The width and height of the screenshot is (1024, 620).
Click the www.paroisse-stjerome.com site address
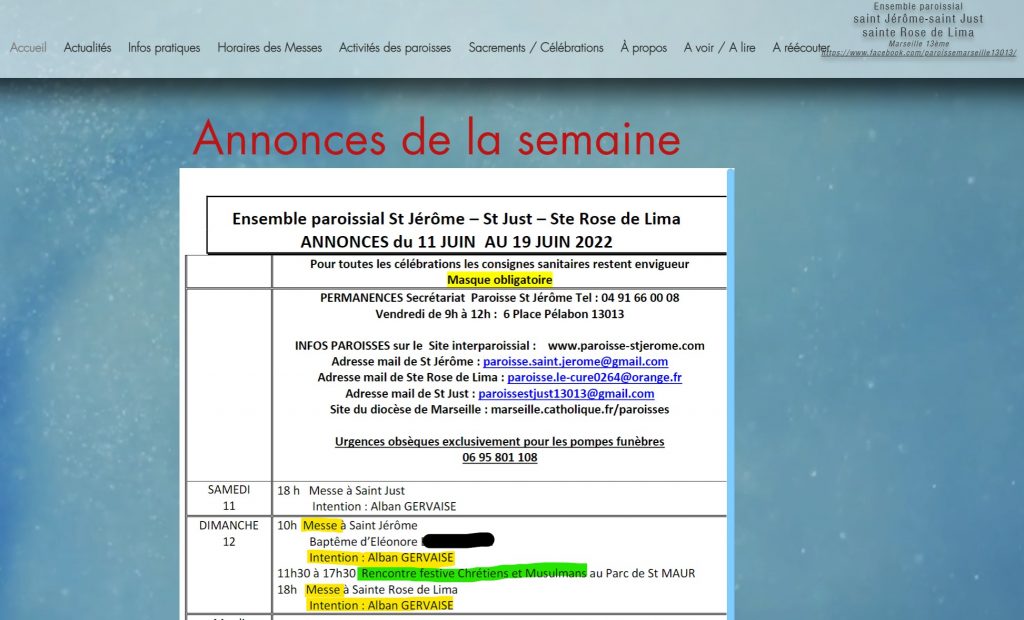coord(626,345)
